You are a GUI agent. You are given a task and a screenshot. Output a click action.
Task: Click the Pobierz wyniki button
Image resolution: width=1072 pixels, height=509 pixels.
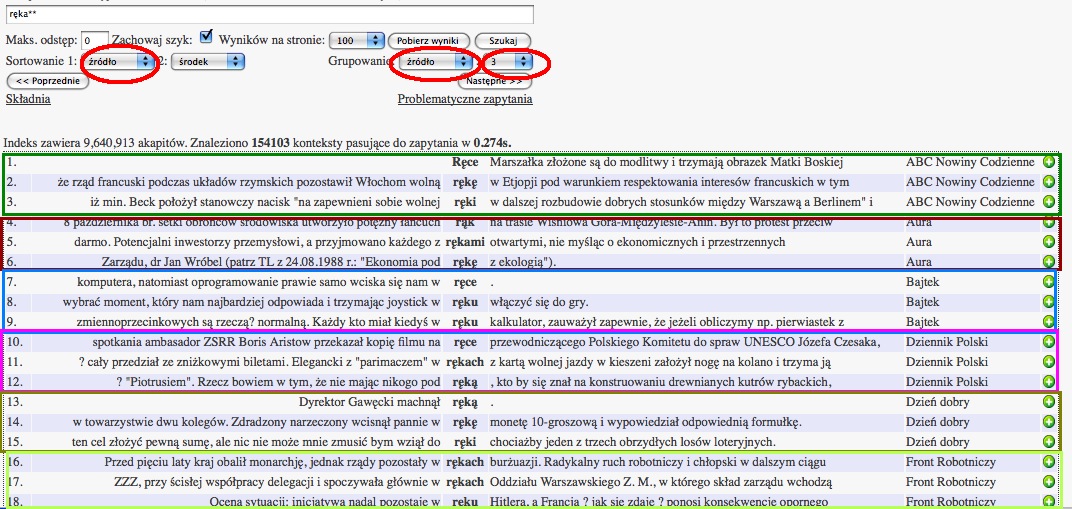point(428,40)
